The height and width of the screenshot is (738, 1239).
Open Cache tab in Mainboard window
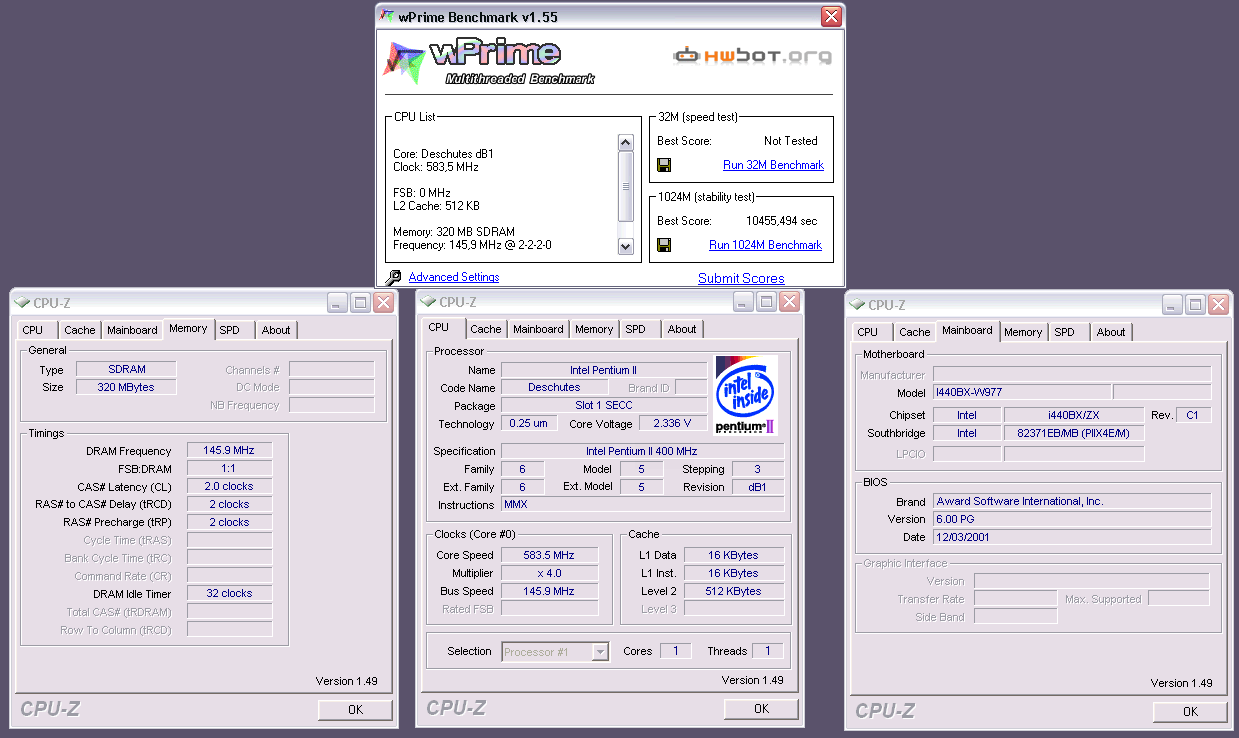915,332
